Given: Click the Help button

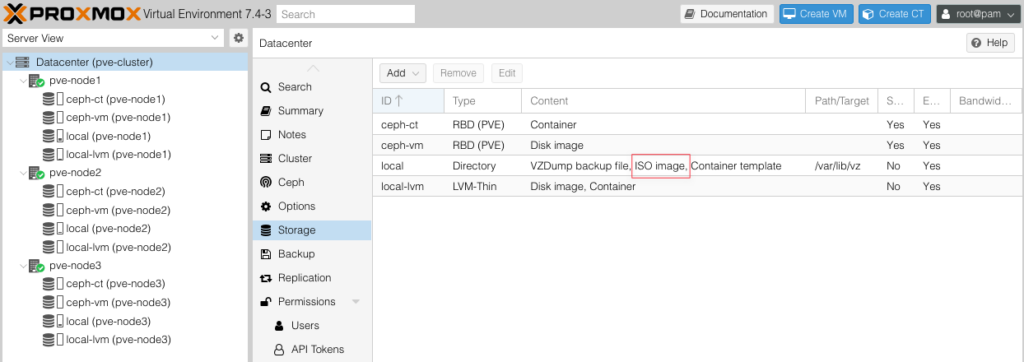Looking at the screenshot, I should 990,42.
